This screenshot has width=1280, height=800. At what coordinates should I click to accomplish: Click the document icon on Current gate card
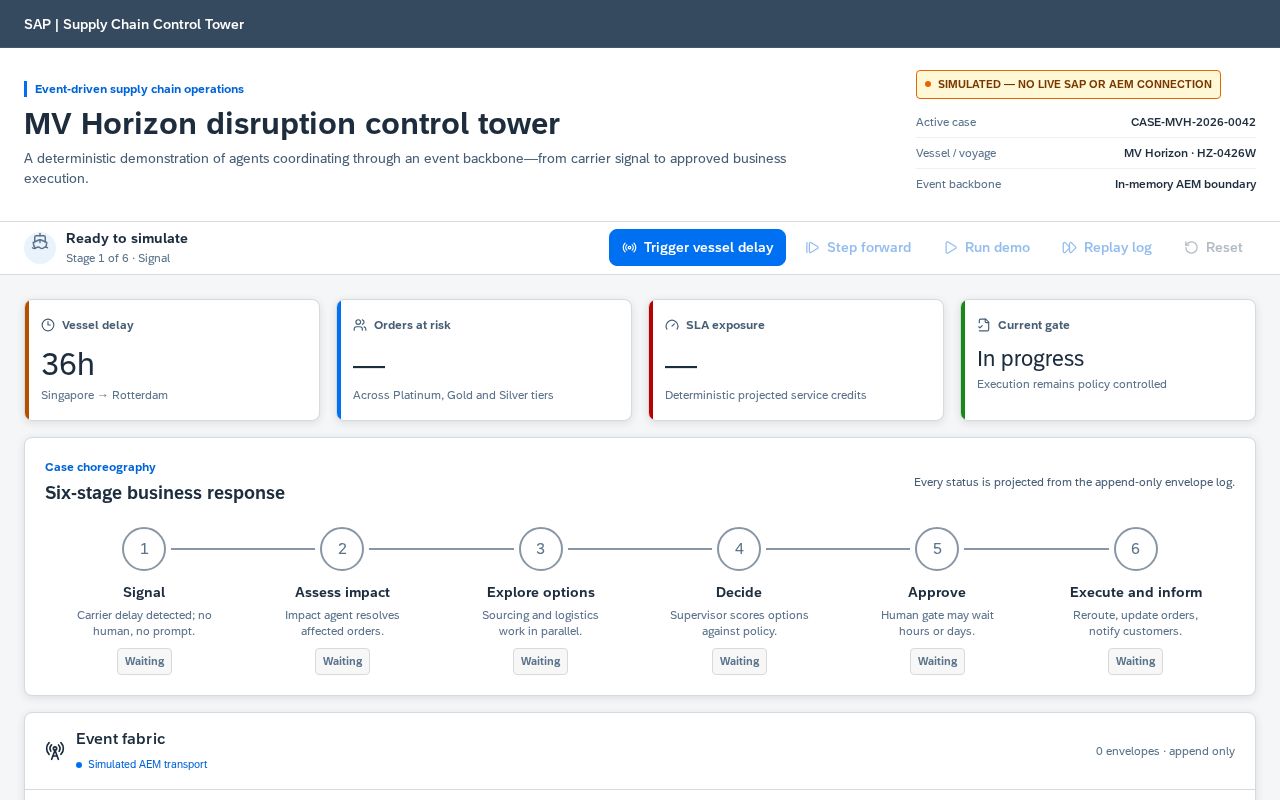coord(984,325)
